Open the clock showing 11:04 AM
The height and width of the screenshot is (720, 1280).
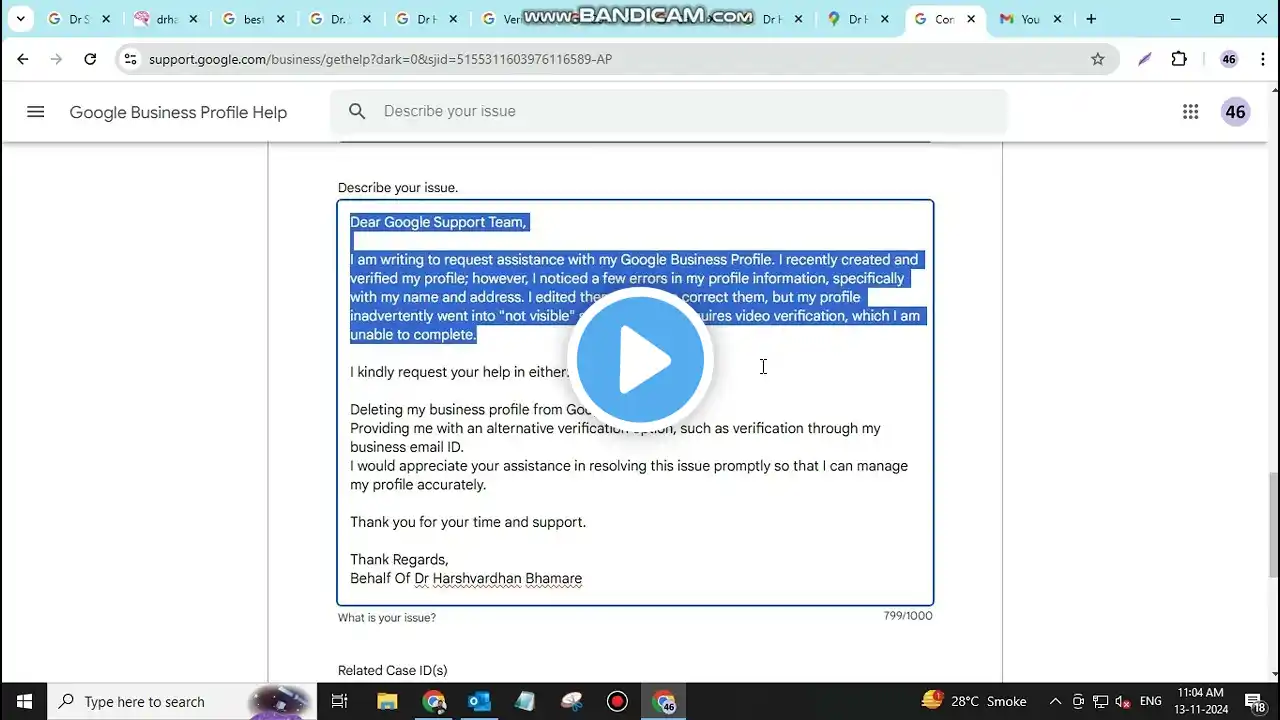coord(1200,701)
